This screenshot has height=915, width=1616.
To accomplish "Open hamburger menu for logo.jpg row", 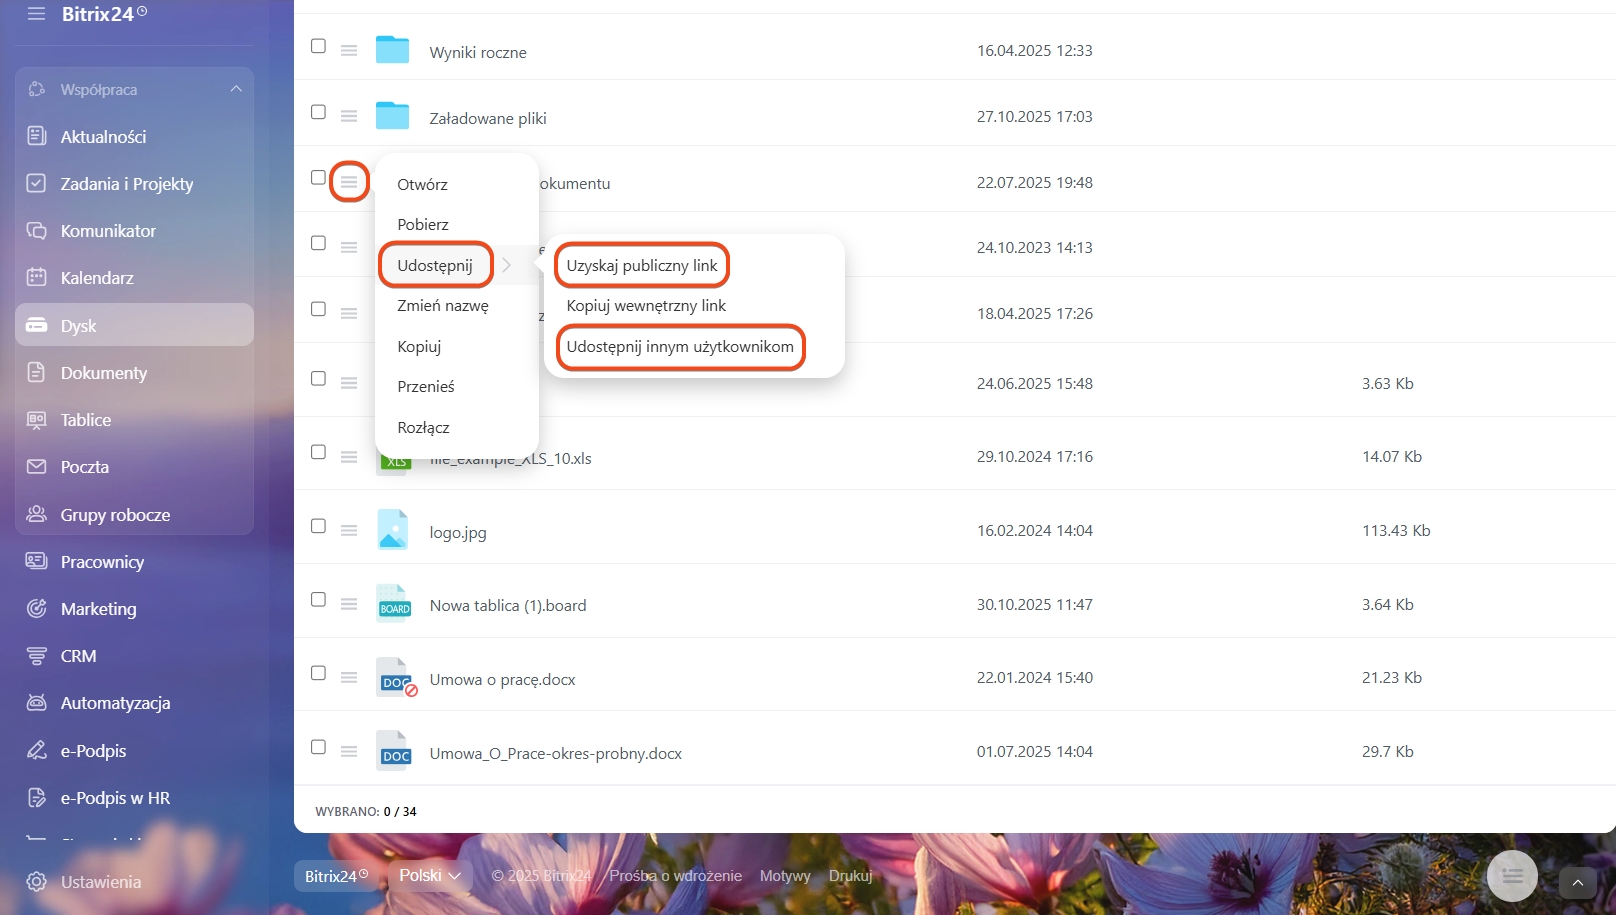I will pos(349,531).
